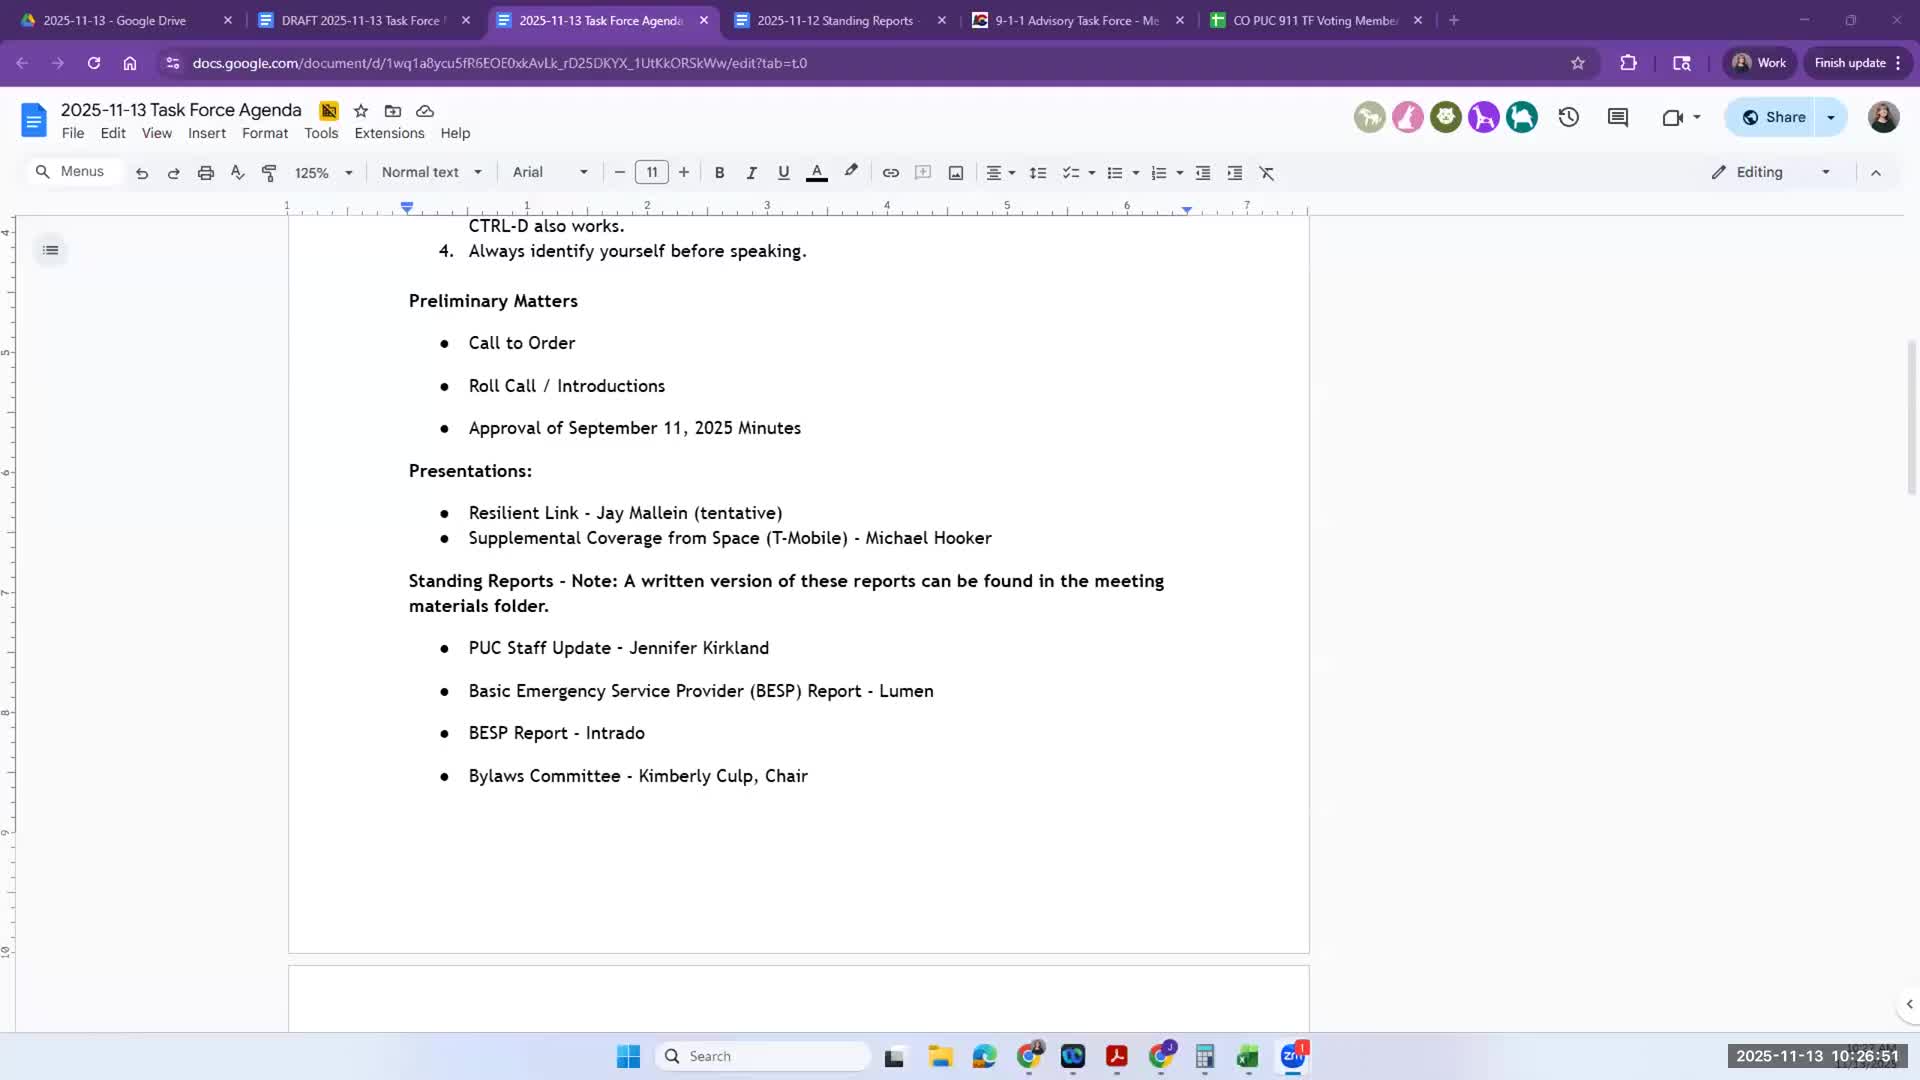Show document outline sidebar icon
The width and height of the screenshot is (1920, 1080).
[51, 250]
